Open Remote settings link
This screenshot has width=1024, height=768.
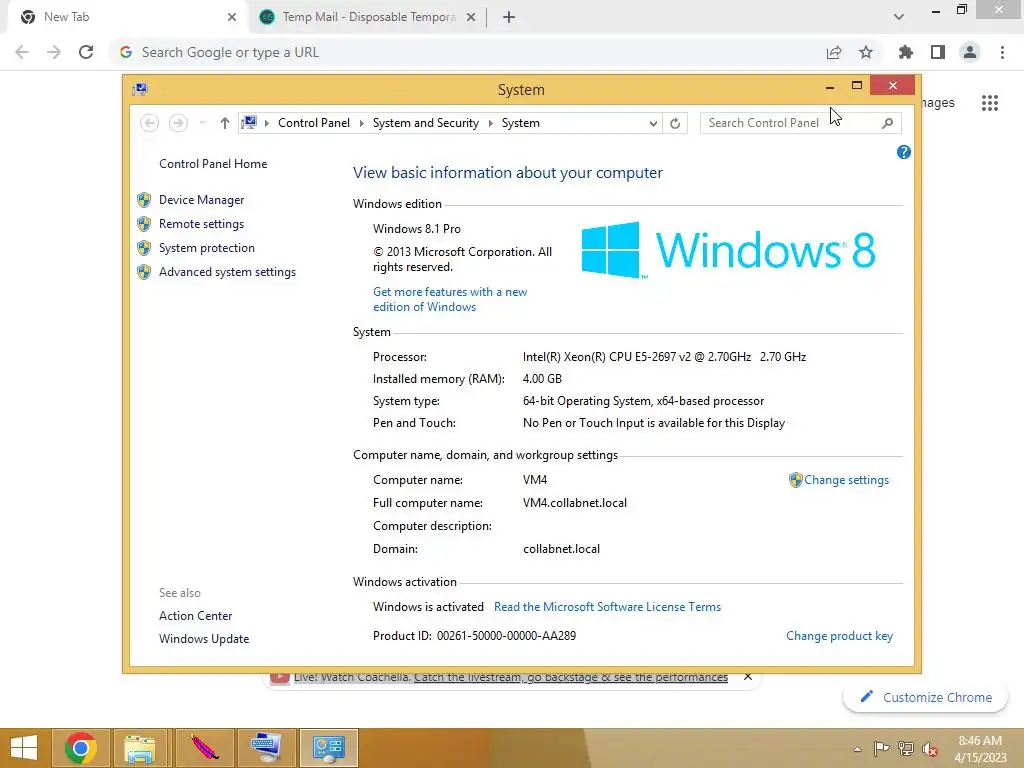pyautogui.click(x=201, y=224)
